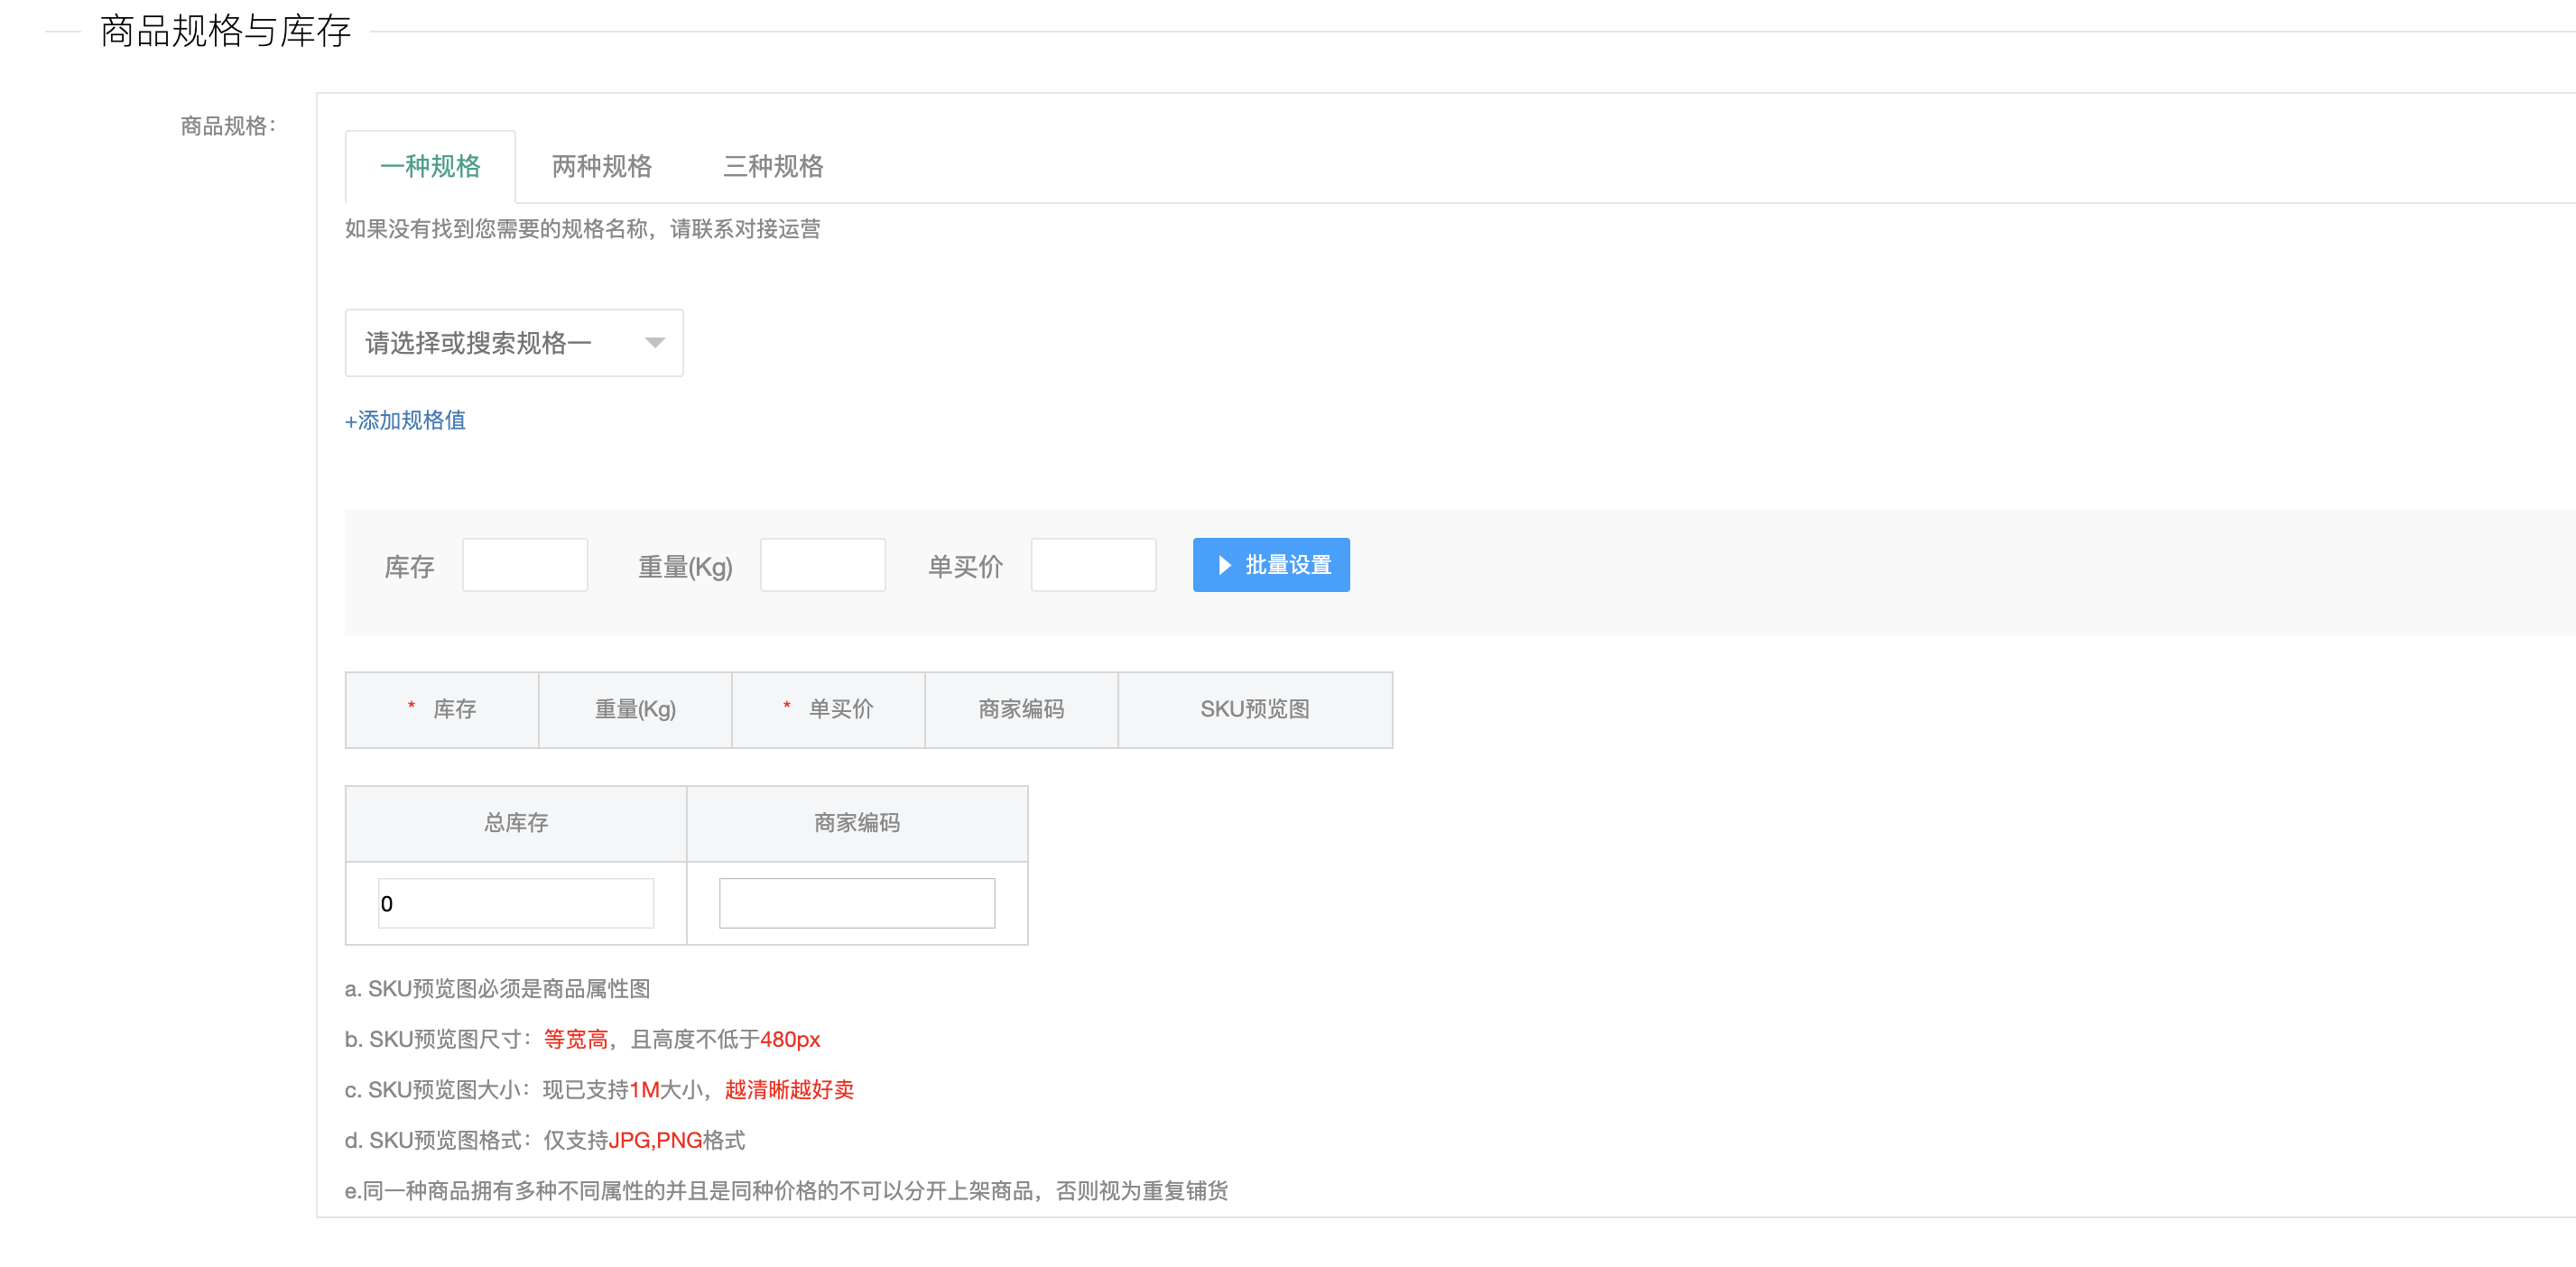Switch to the 两种规格 tab
Screen dimensions: 2576x1267
[x=602, y=166]
